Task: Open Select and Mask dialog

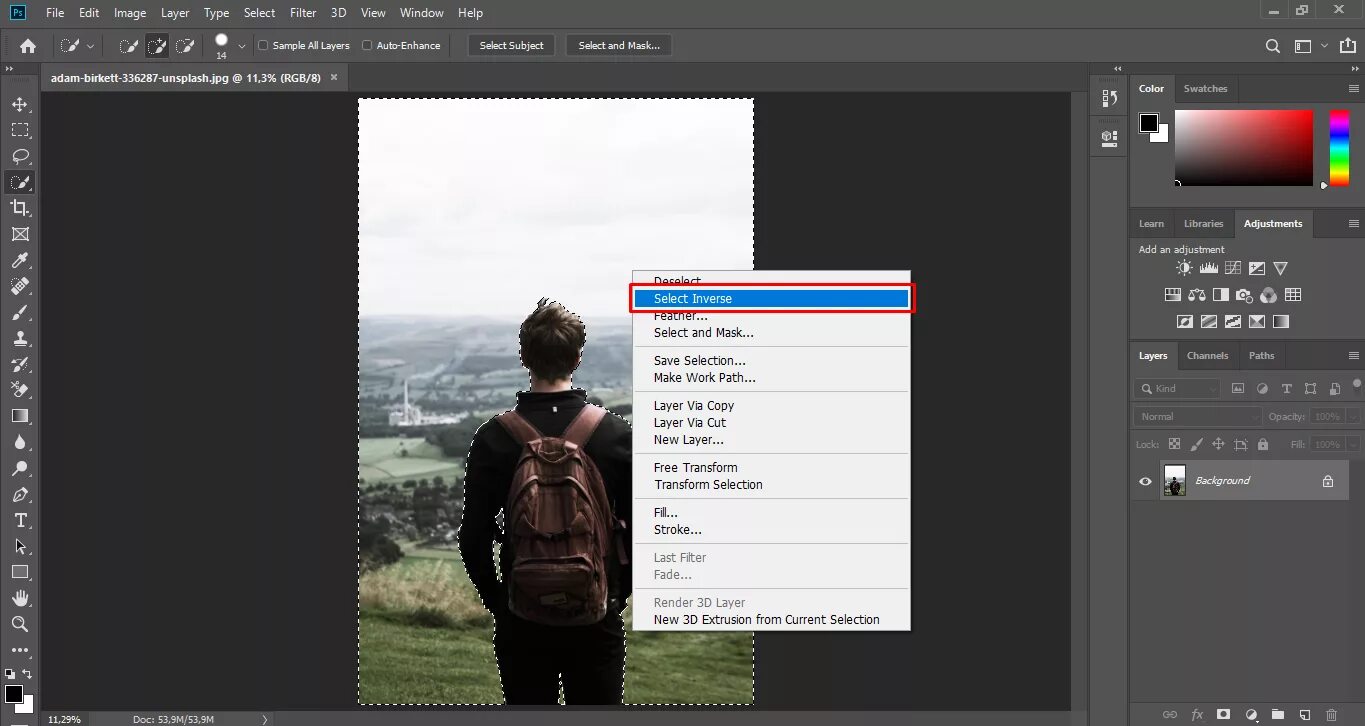Action: tap(618, 45)
